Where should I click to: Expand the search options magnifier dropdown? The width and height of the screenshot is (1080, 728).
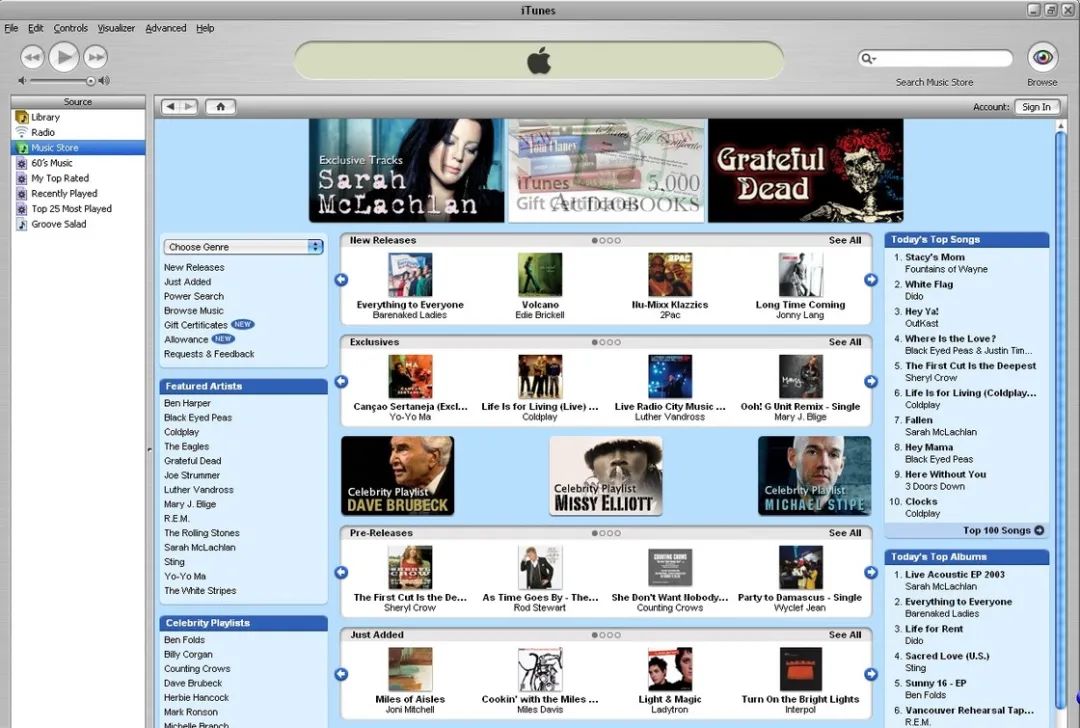pos(869,59)
